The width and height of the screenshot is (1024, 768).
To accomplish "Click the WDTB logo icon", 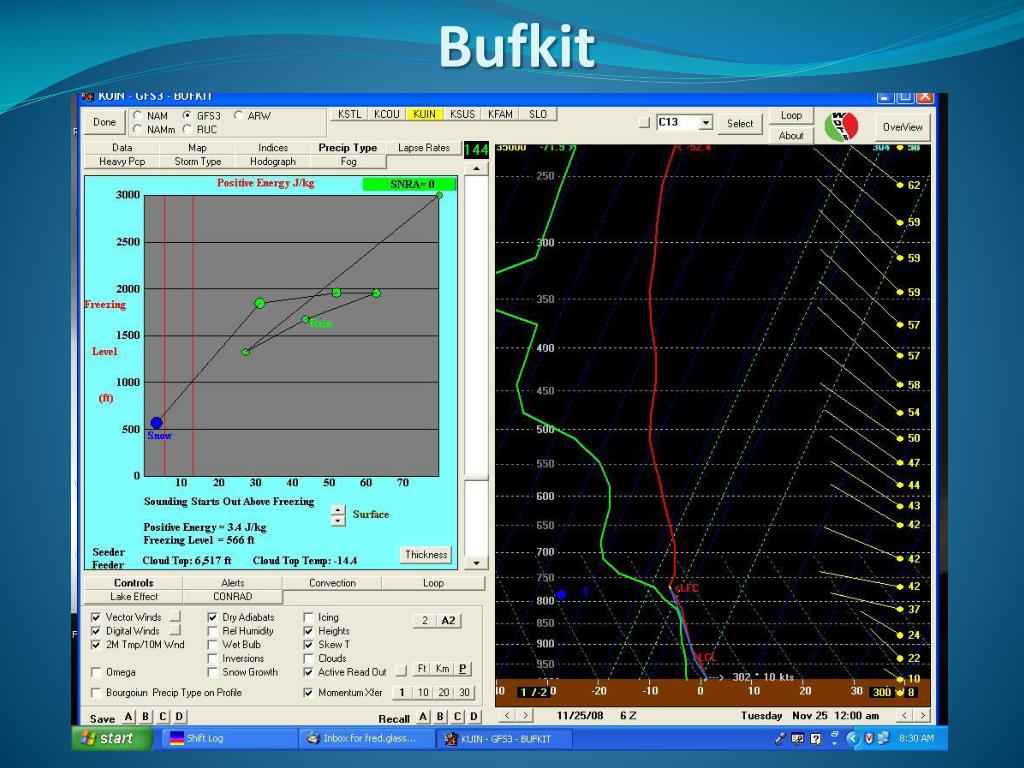I will (841, 127).
